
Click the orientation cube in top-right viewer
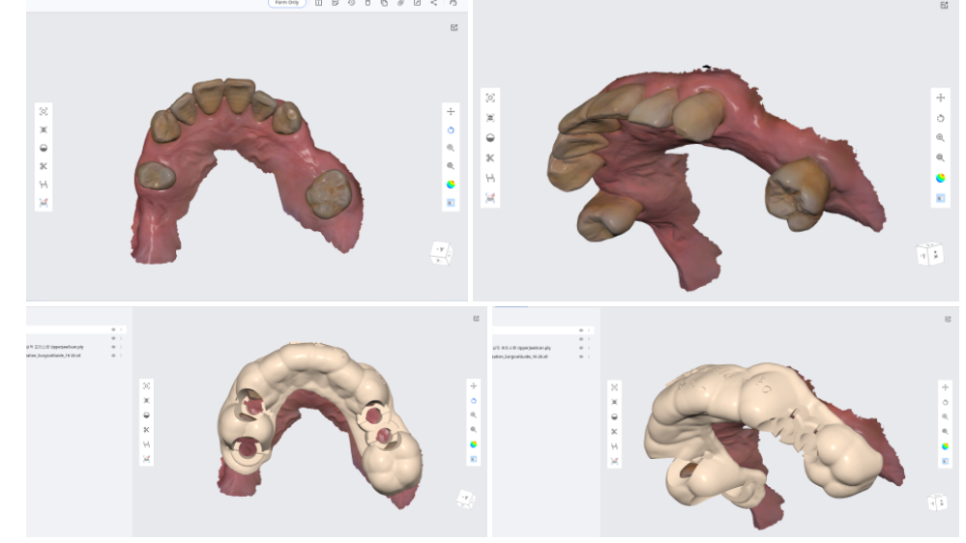click(x=930, y=254)
